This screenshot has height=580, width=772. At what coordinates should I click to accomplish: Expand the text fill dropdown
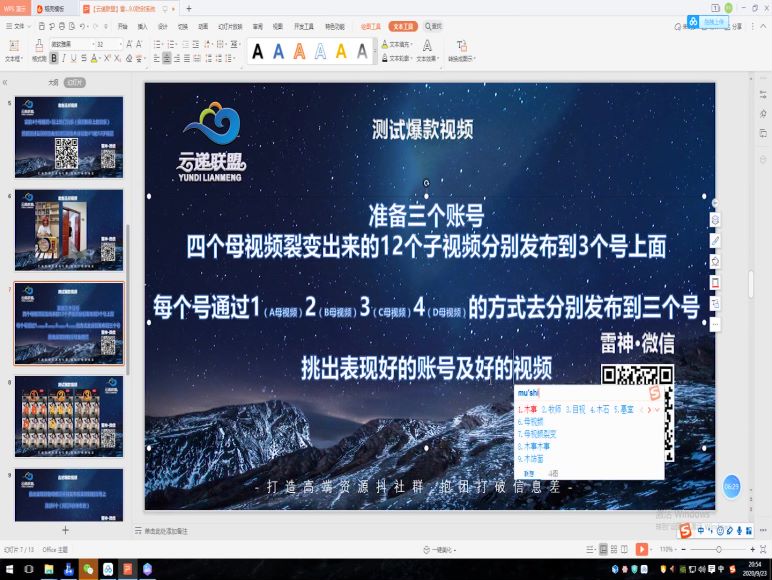click(412, 44)
